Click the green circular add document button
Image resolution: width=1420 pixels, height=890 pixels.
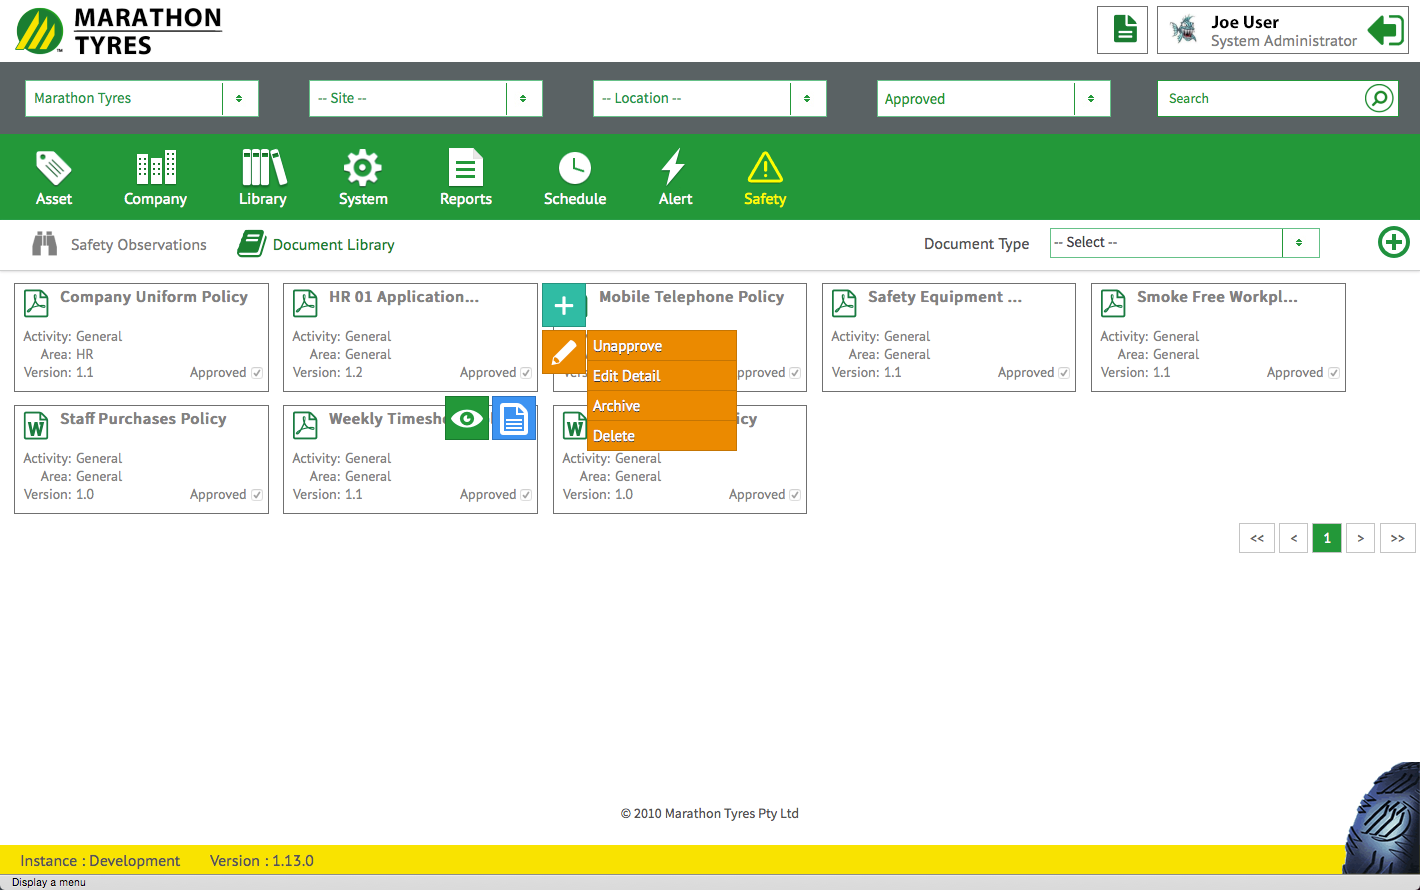[1393, 242]
